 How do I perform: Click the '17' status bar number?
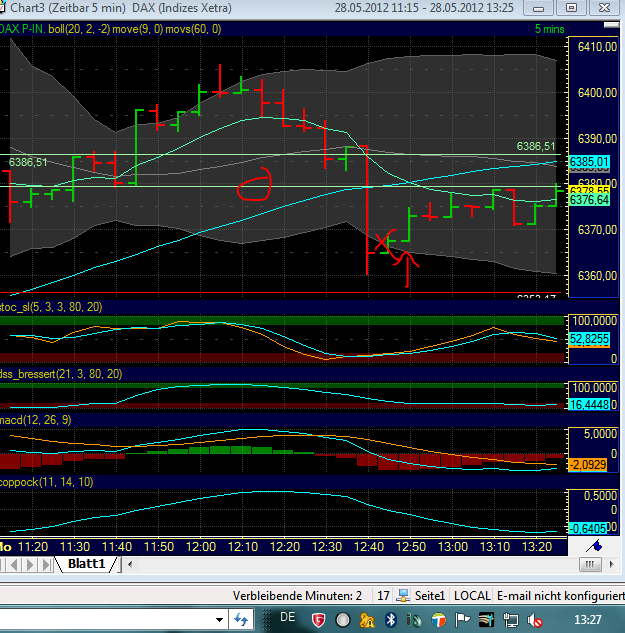pyautogui.click(x=383, y=596)
